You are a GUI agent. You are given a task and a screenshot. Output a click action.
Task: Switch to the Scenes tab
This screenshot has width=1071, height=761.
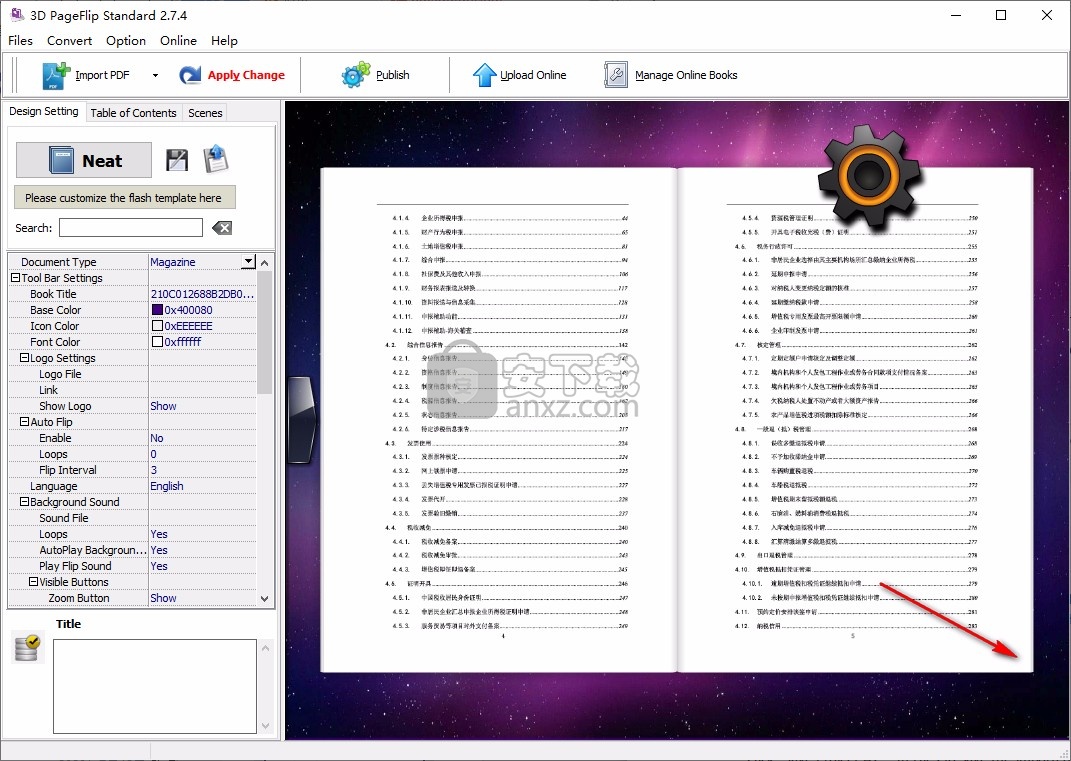[205, 113]
